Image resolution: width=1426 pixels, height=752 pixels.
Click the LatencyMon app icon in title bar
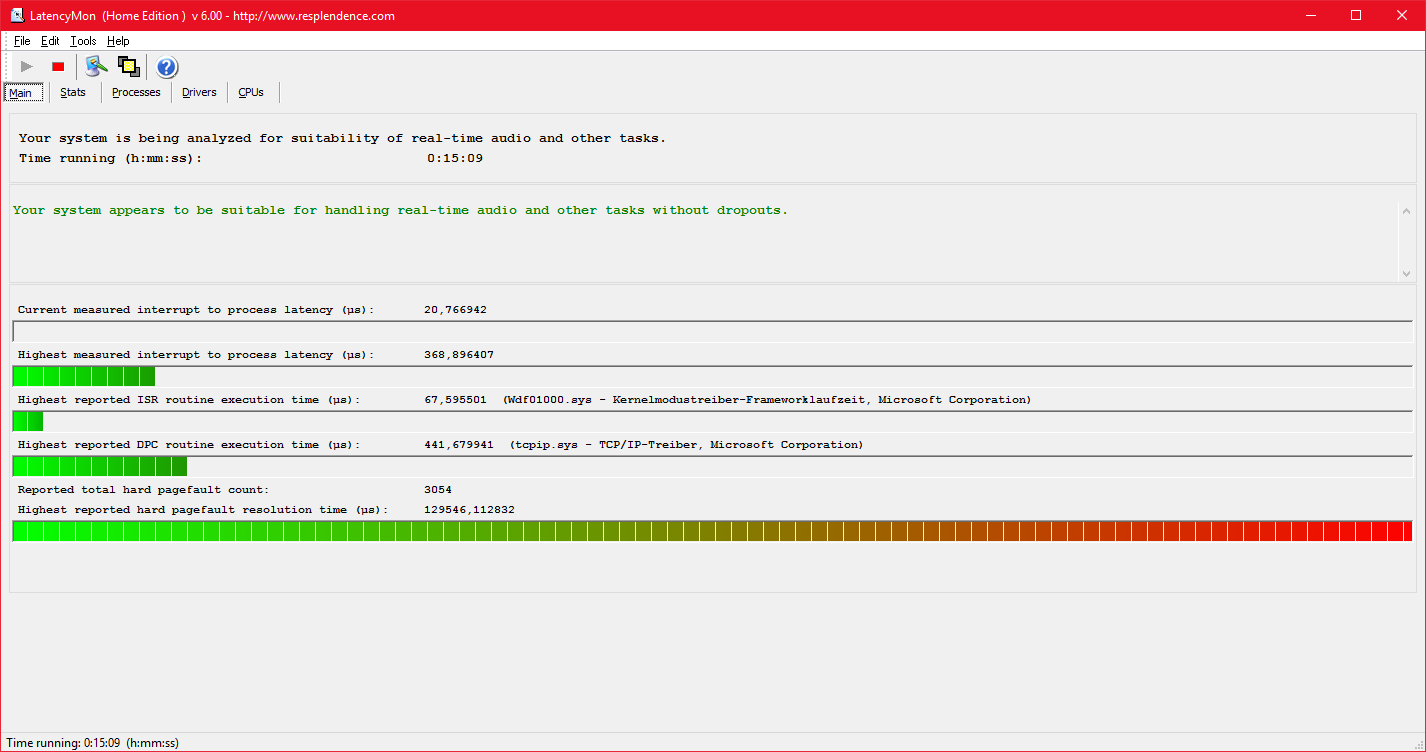tap(17, 15)
